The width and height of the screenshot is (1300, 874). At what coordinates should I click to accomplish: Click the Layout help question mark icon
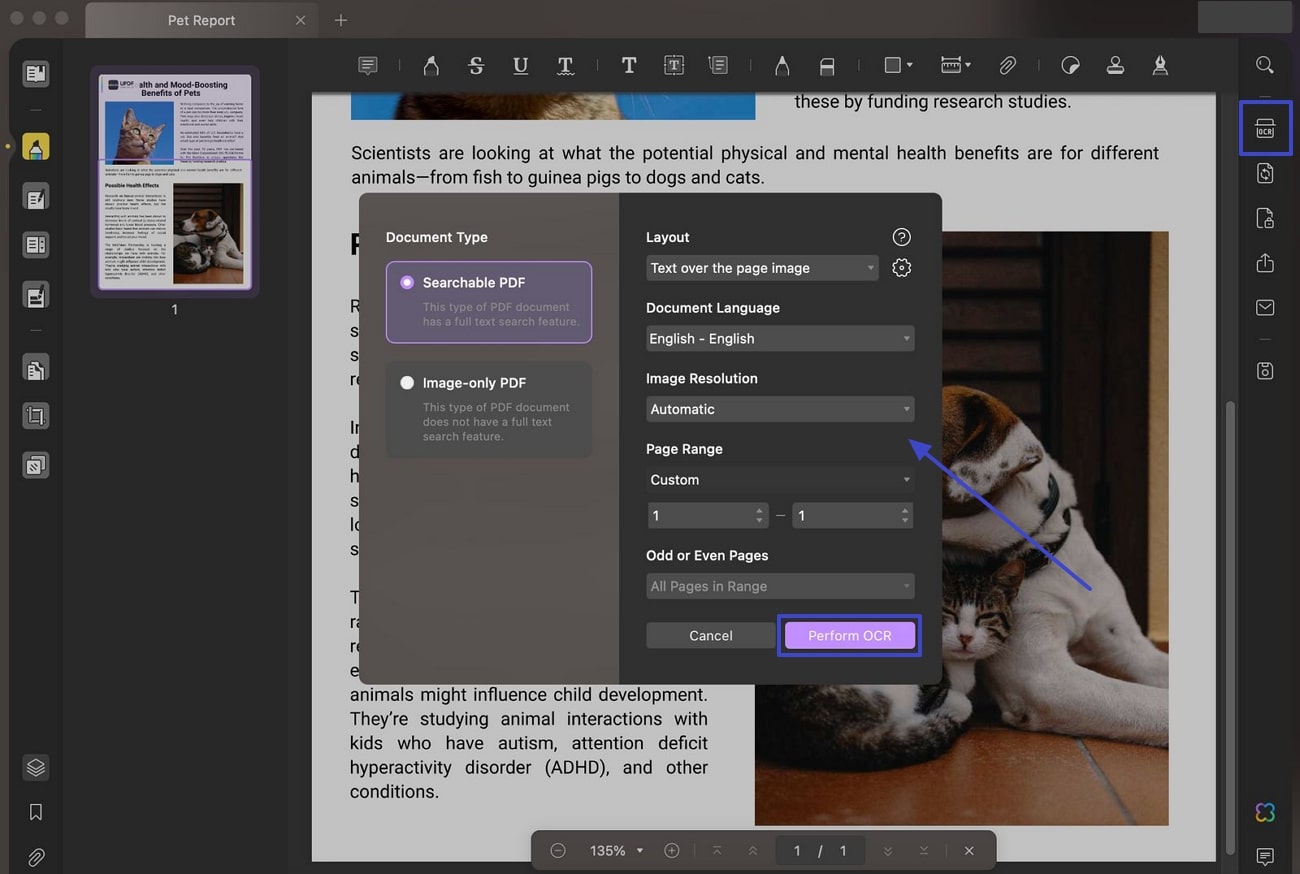[x=901, y=237]
